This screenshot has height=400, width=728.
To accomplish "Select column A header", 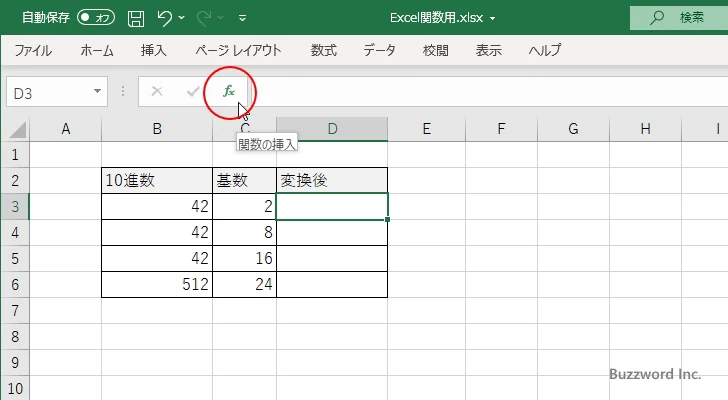I will click(65, 129).
